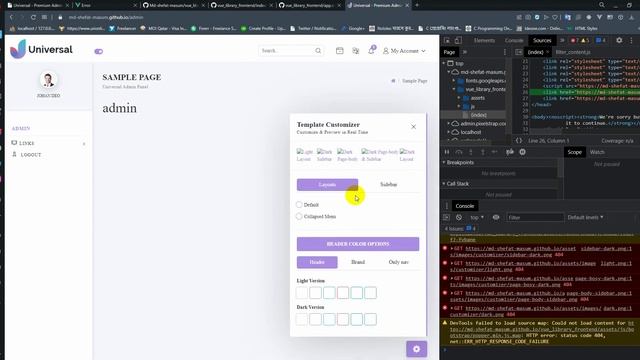This screenshot has width=640, height=360.
Task: Click Logout in the sidebar
Action: click(x=27, y=155)
